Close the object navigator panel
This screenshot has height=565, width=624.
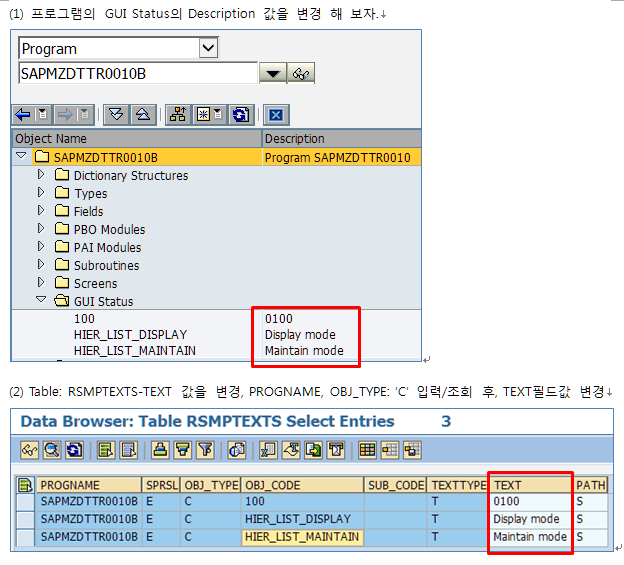point(277,114)
